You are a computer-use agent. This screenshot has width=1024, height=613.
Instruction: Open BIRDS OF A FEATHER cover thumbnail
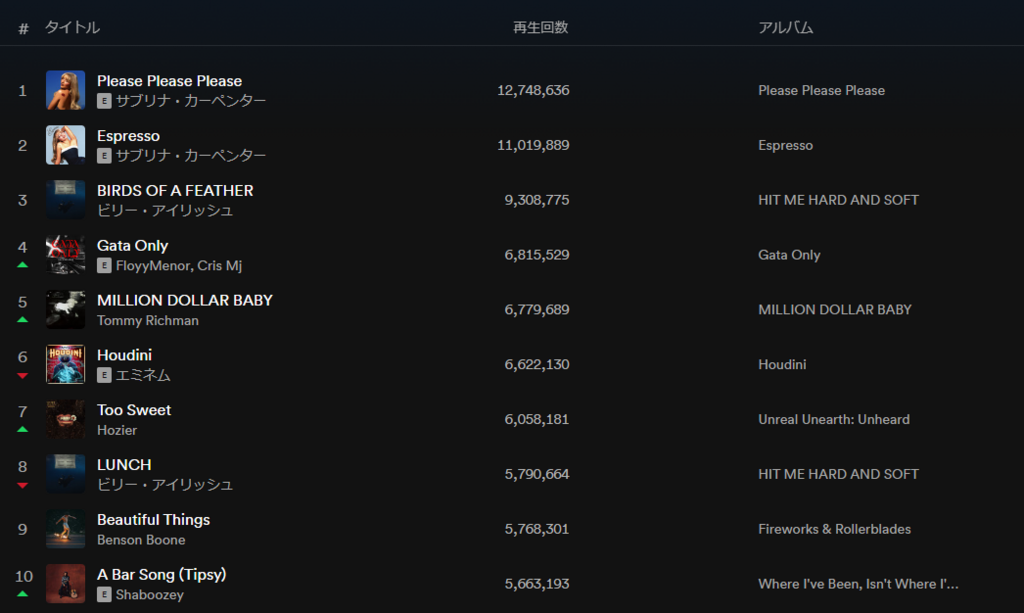coord(65,200)
